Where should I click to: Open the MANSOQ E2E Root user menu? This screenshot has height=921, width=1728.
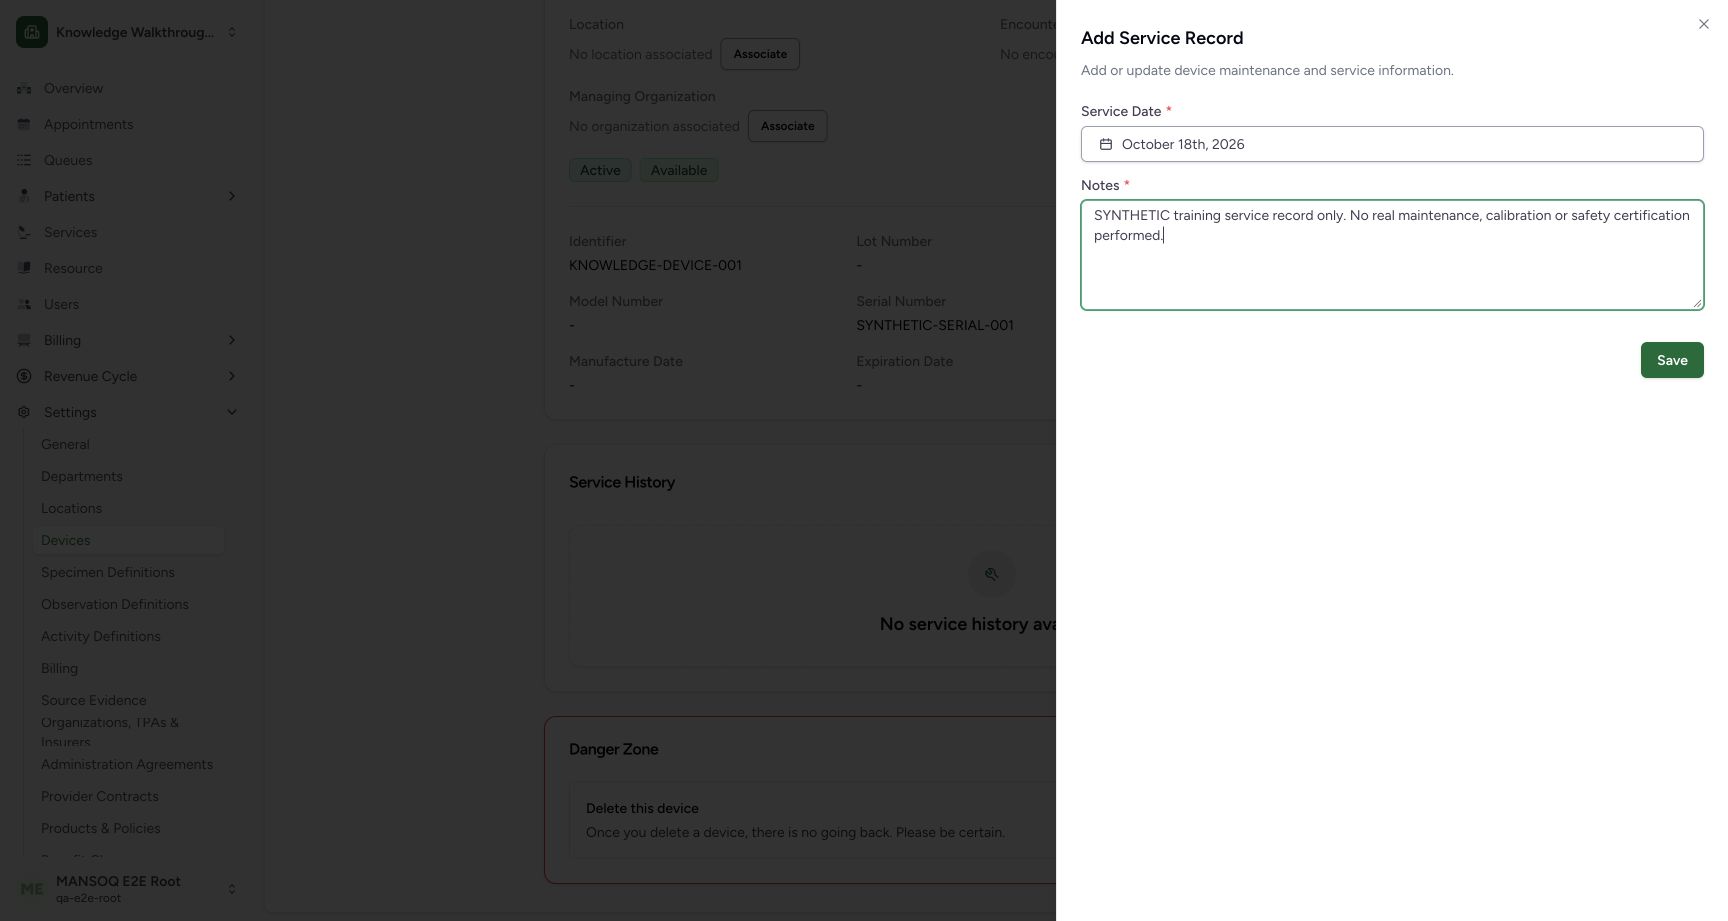pyautogui.click(x=128, y=889)
